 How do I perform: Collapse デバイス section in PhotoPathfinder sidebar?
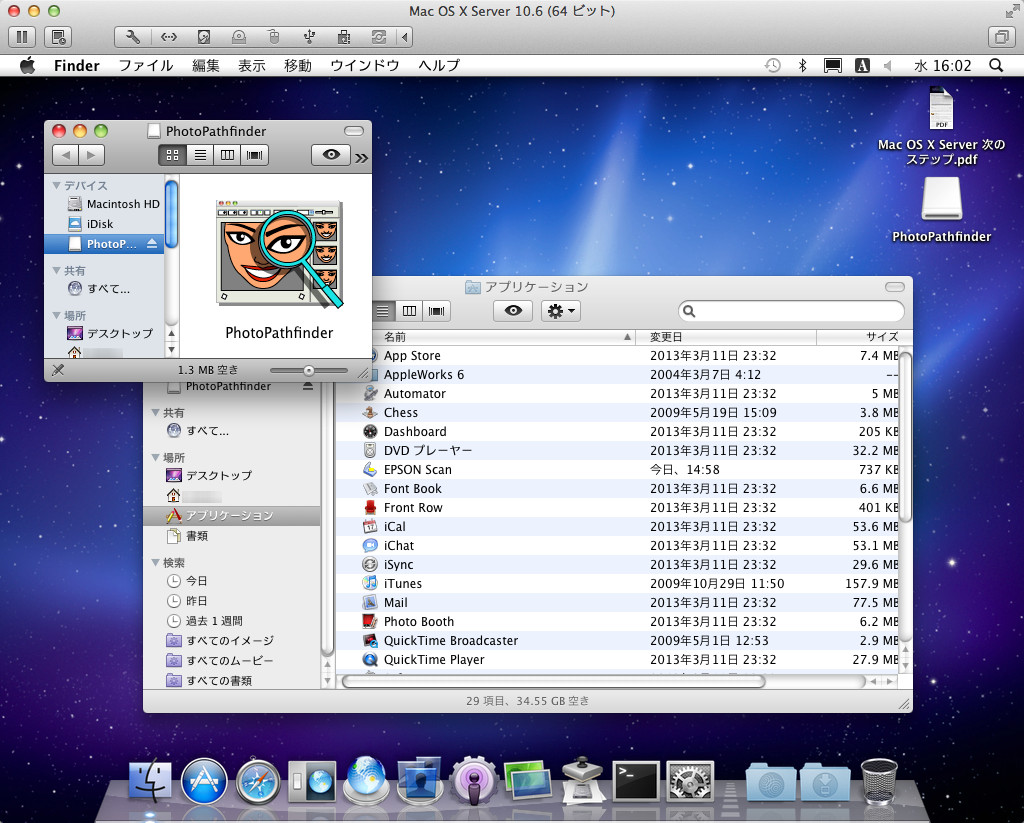[56, 186]
